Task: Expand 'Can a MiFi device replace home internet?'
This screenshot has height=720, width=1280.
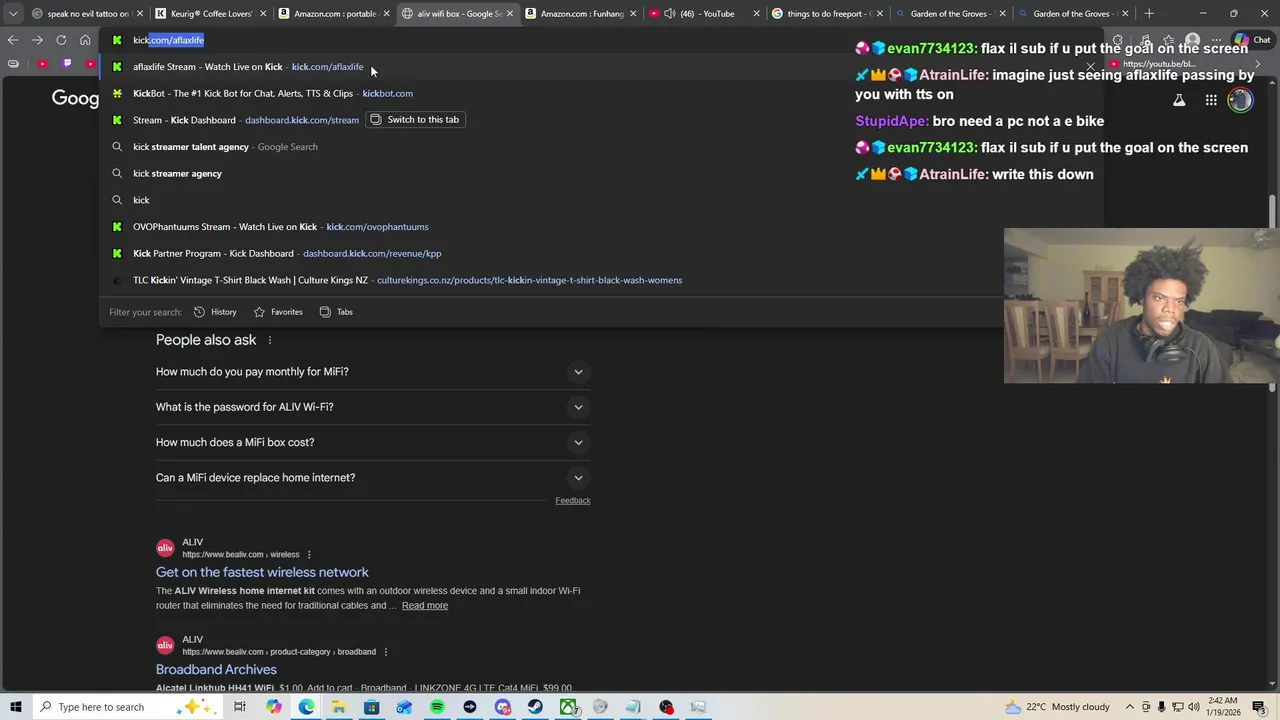Action: coord(373,478)
